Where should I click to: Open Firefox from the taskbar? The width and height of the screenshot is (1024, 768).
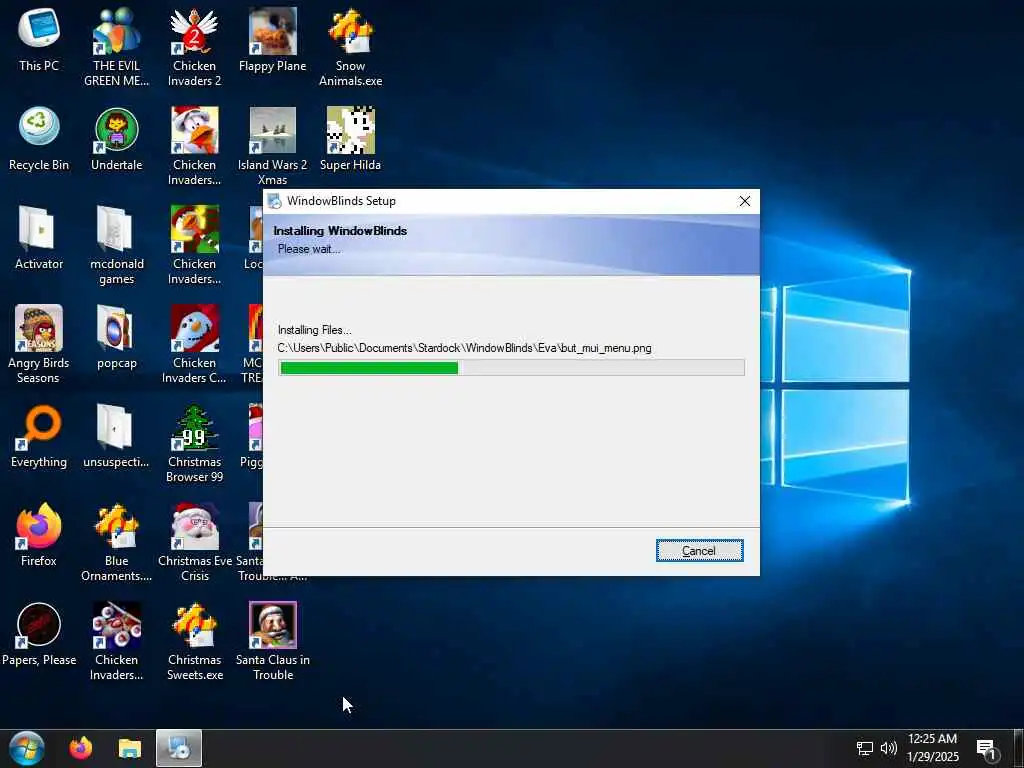(x=81, y=748)
